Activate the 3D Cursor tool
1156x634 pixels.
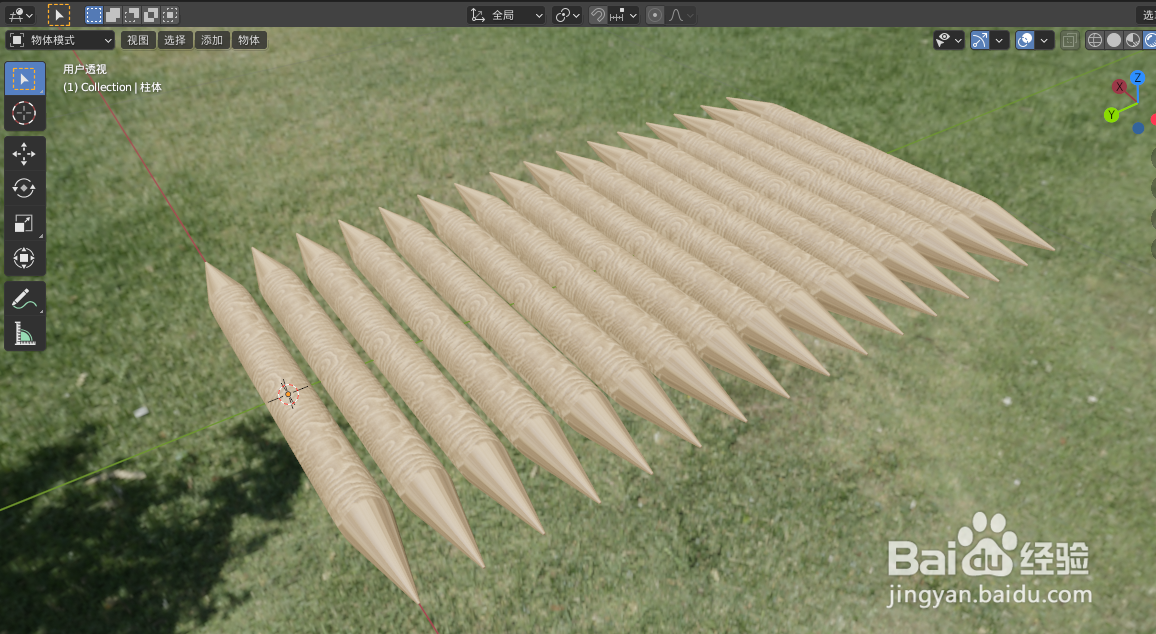[x=24, y=113]
